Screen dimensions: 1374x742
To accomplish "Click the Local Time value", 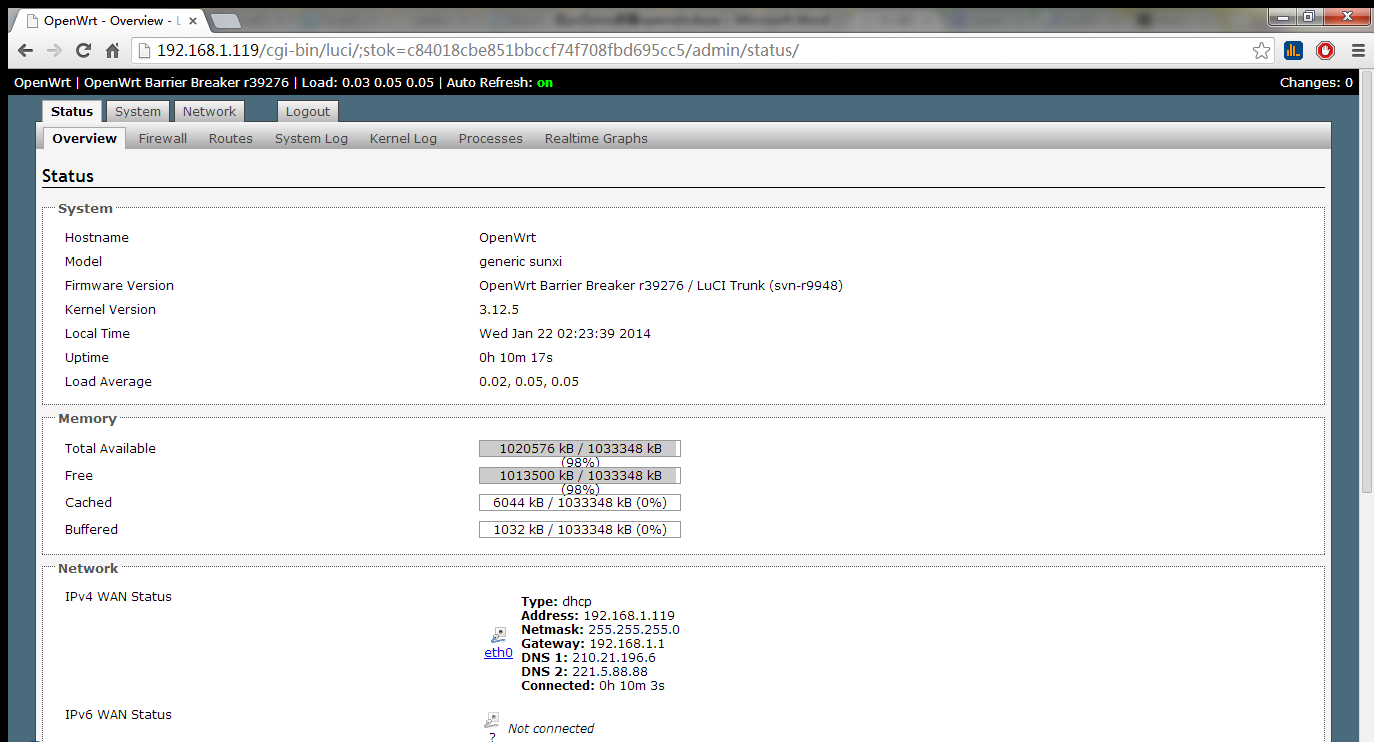I will (x=565, y=334).
